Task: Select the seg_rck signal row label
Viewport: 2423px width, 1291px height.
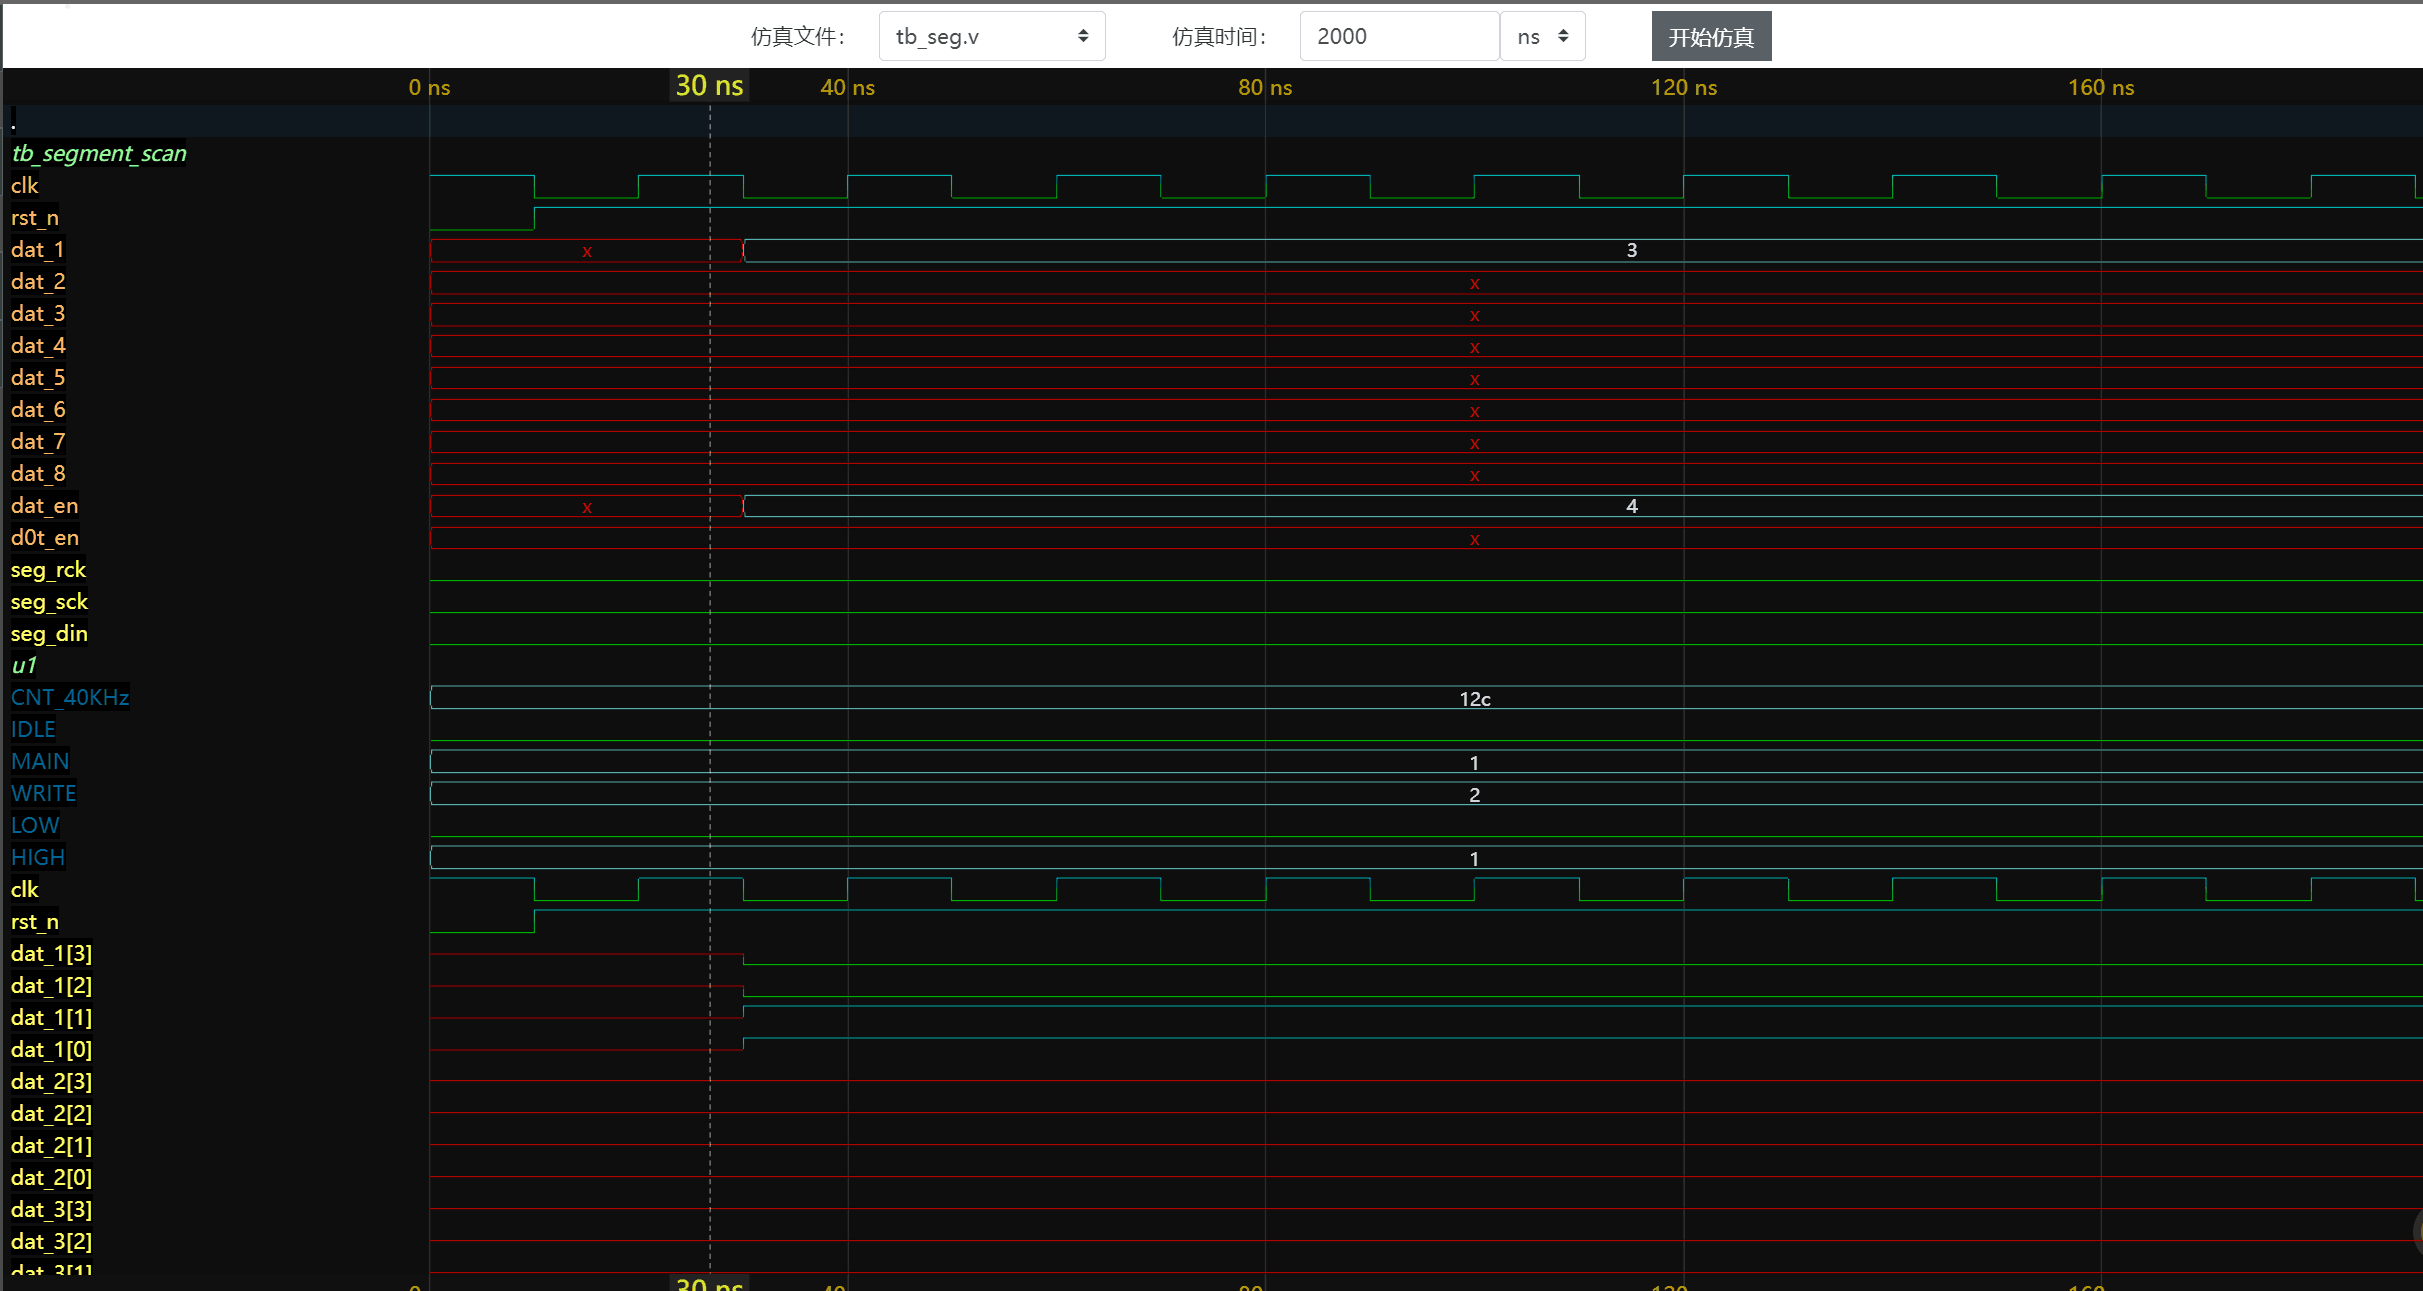Action: 48,569
